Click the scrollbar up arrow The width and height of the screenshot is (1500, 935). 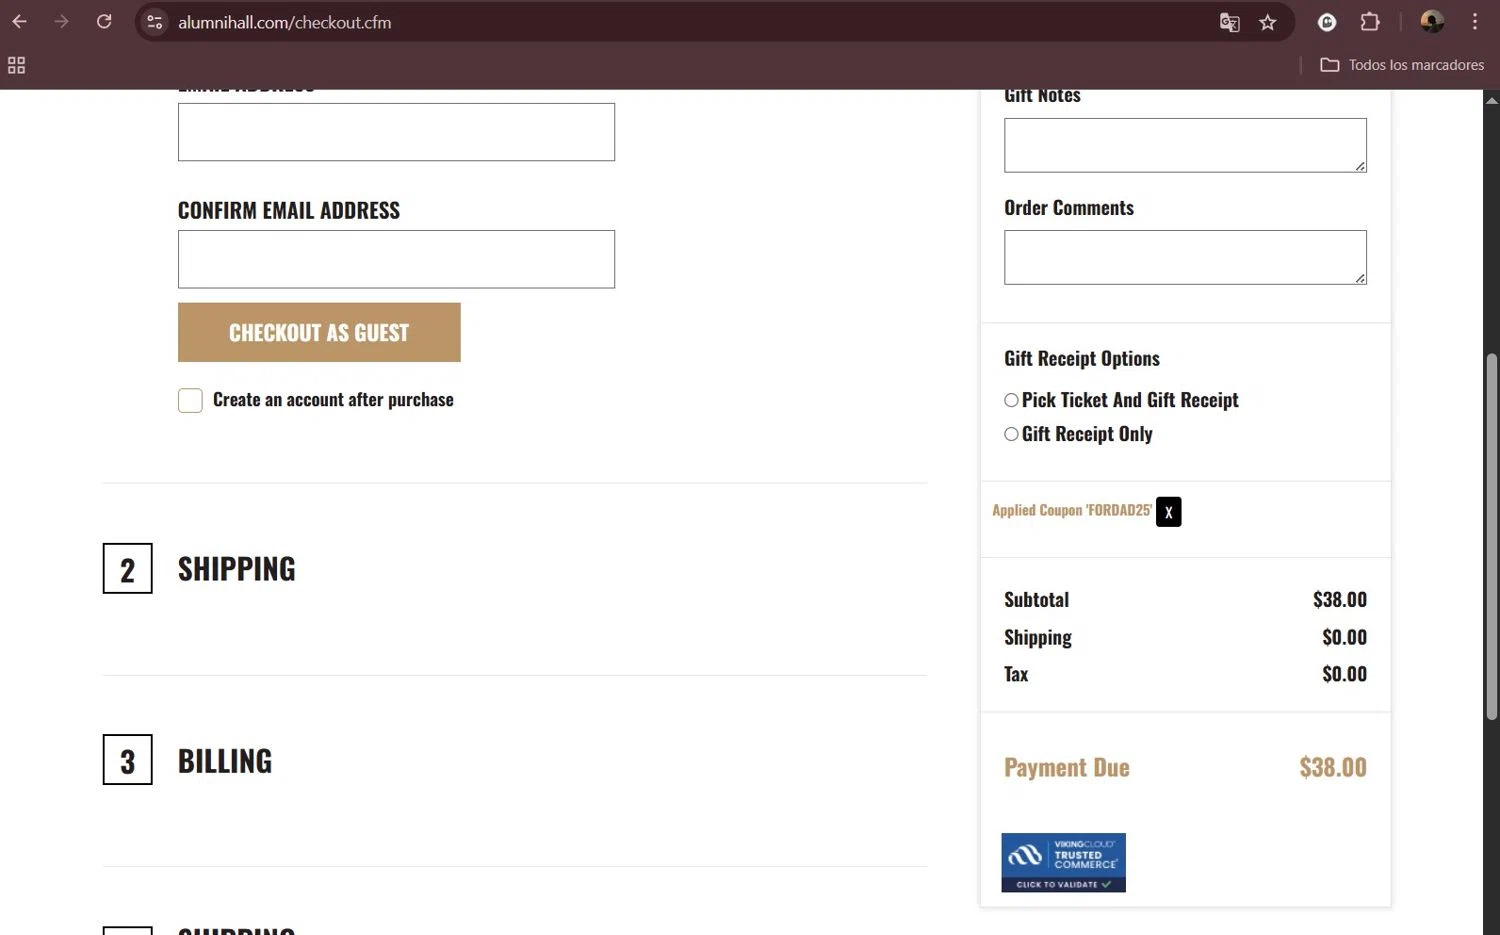point(1491,99)
